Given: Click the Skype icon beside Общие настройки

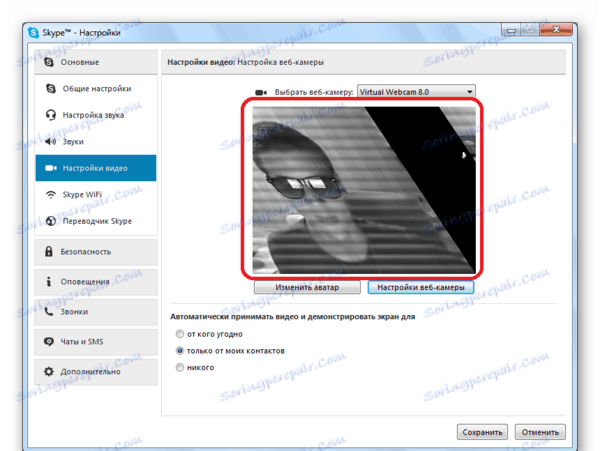Looking at the screenshot, I should coord(51,88).
